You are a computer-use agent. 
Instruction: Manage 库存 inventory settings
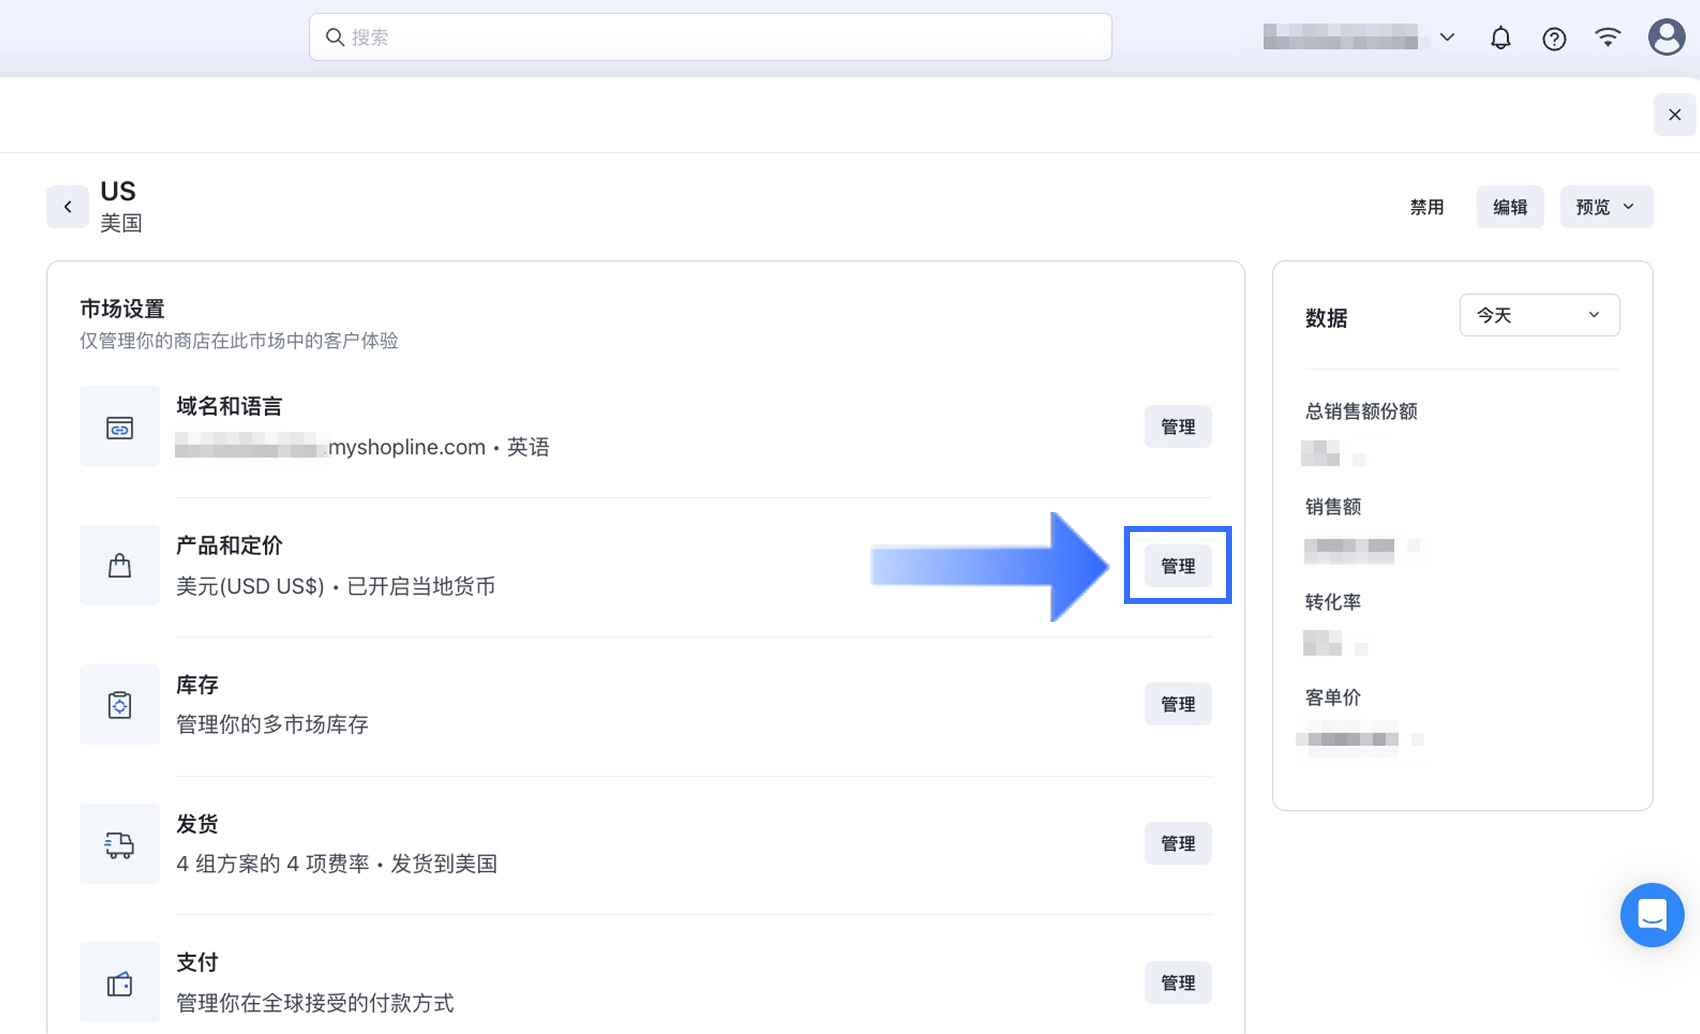tap(1178, 704)
